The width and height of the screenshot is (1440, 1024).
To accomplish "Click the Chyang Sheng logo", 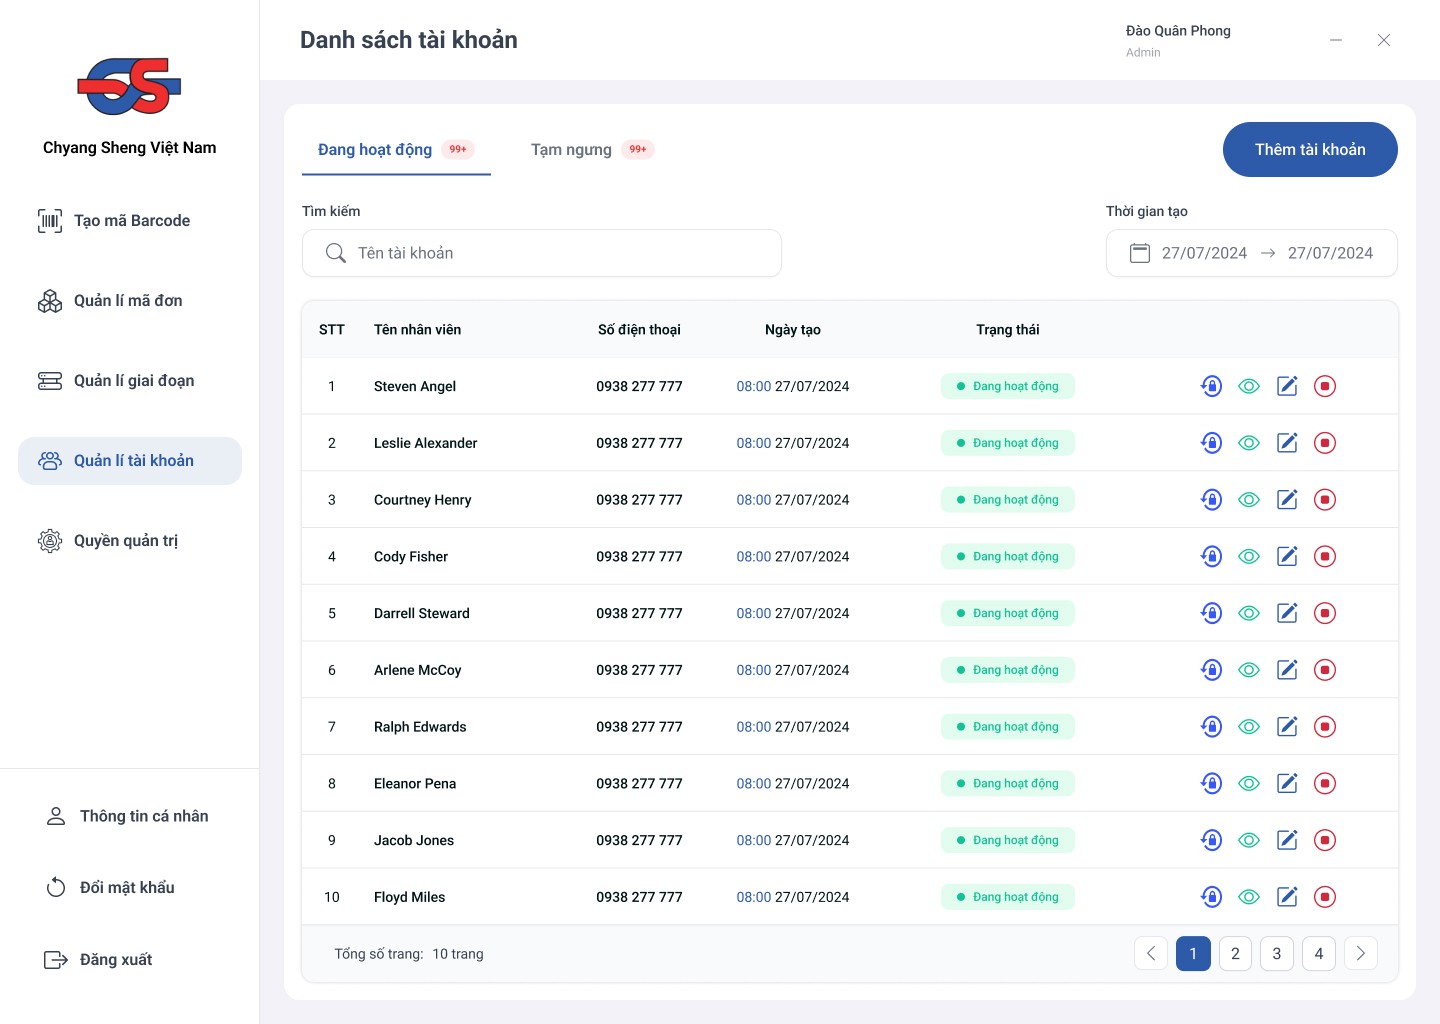I will pos(129,86).
